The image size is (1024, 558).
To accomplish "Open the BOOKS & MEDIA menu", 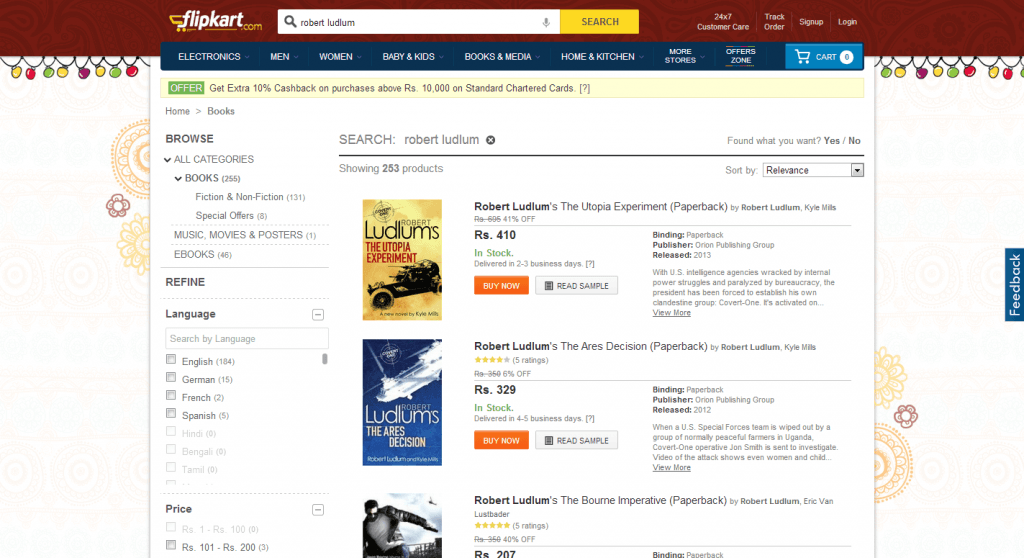I will [x=502, y=57].
